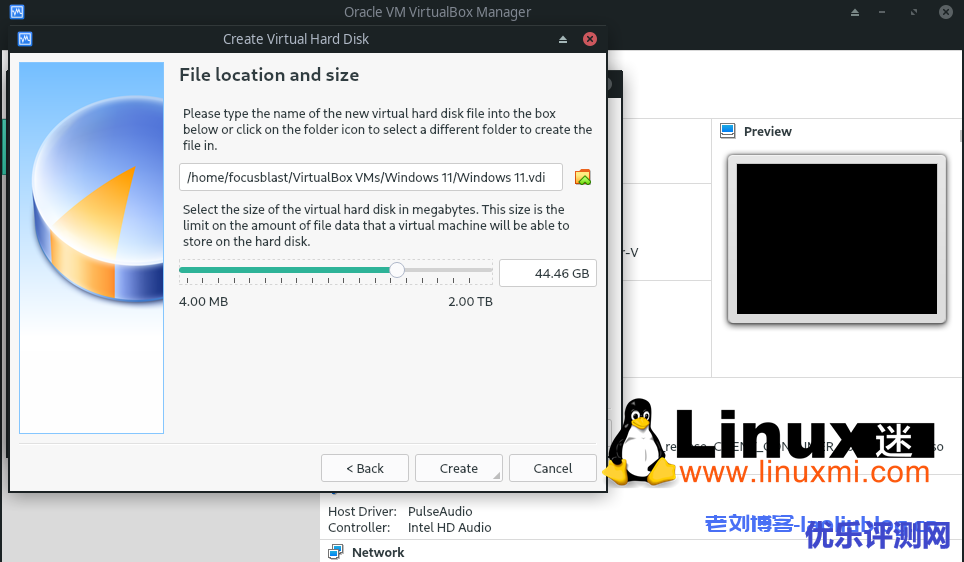
Task: Click the 44.46 GB size input field
Action: pyautogui.click(x=548, y=273)
